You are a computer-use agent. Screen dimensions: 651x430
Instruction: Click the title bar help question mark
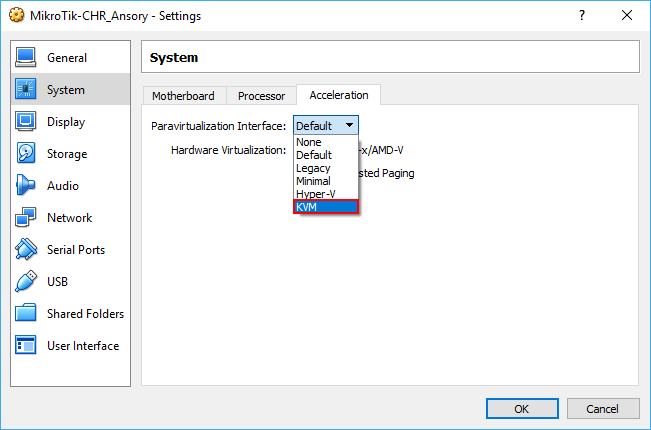[581, 16]
